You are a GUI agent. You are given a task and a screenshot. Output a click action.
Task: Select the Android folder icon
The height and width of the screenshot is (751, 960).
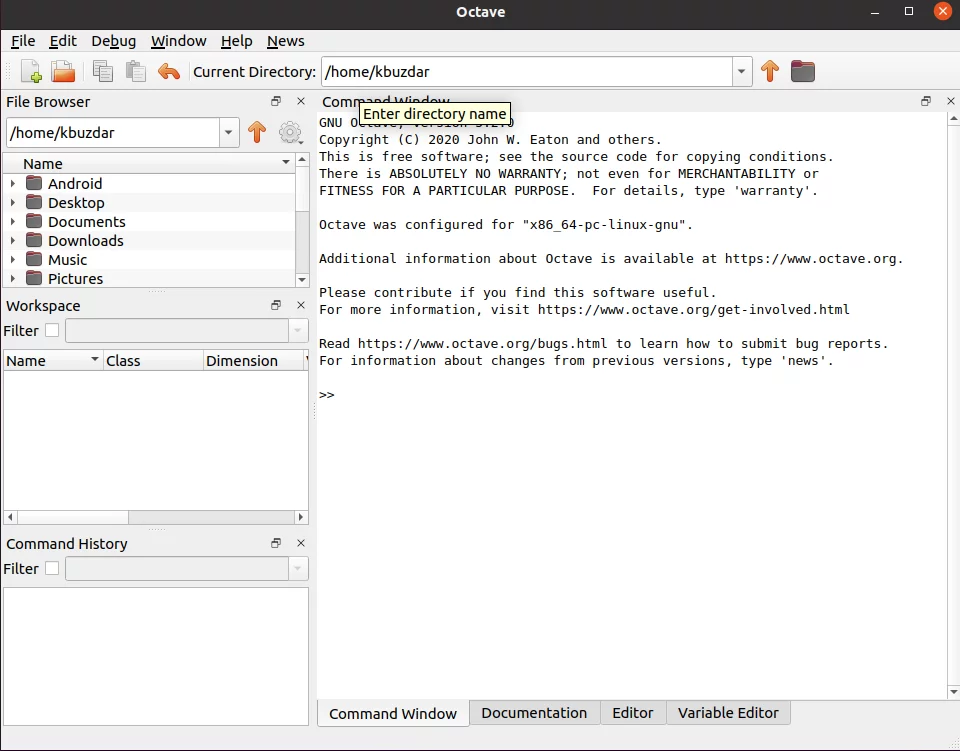pos(34,183)
